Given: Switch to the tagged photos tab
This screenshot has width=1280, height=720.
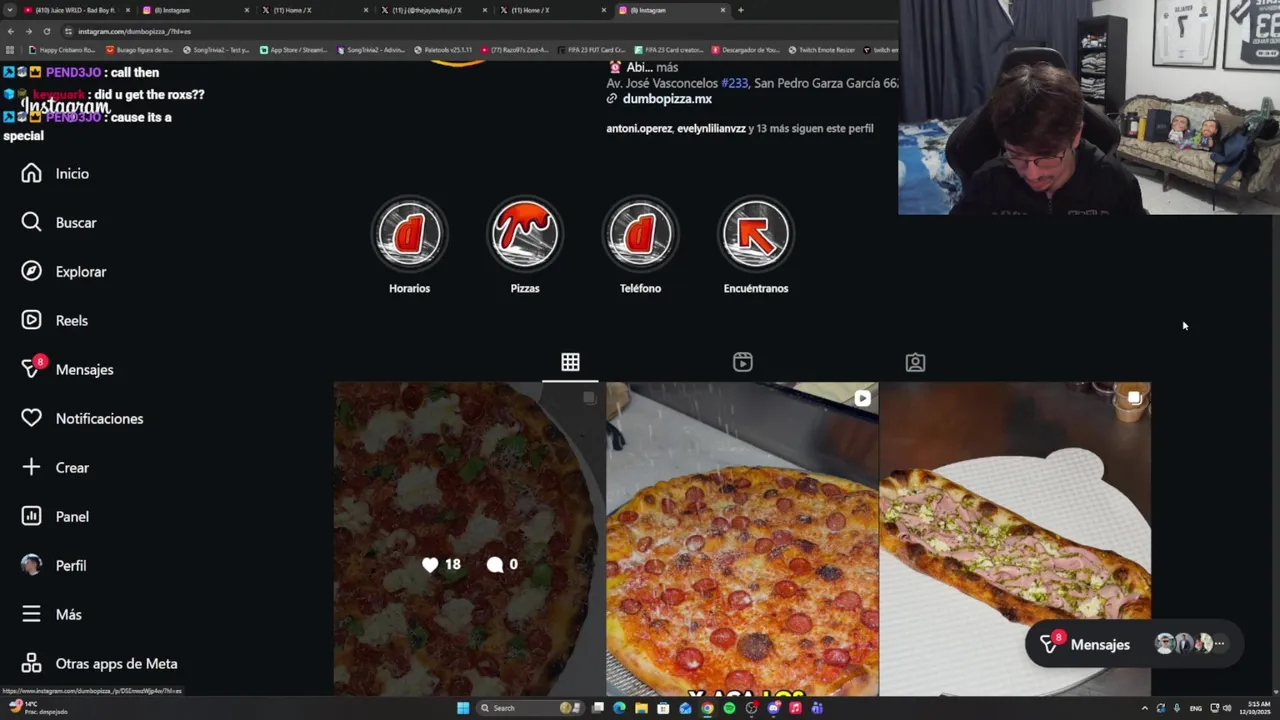Looking at the screenshot, I should [915, 362].
